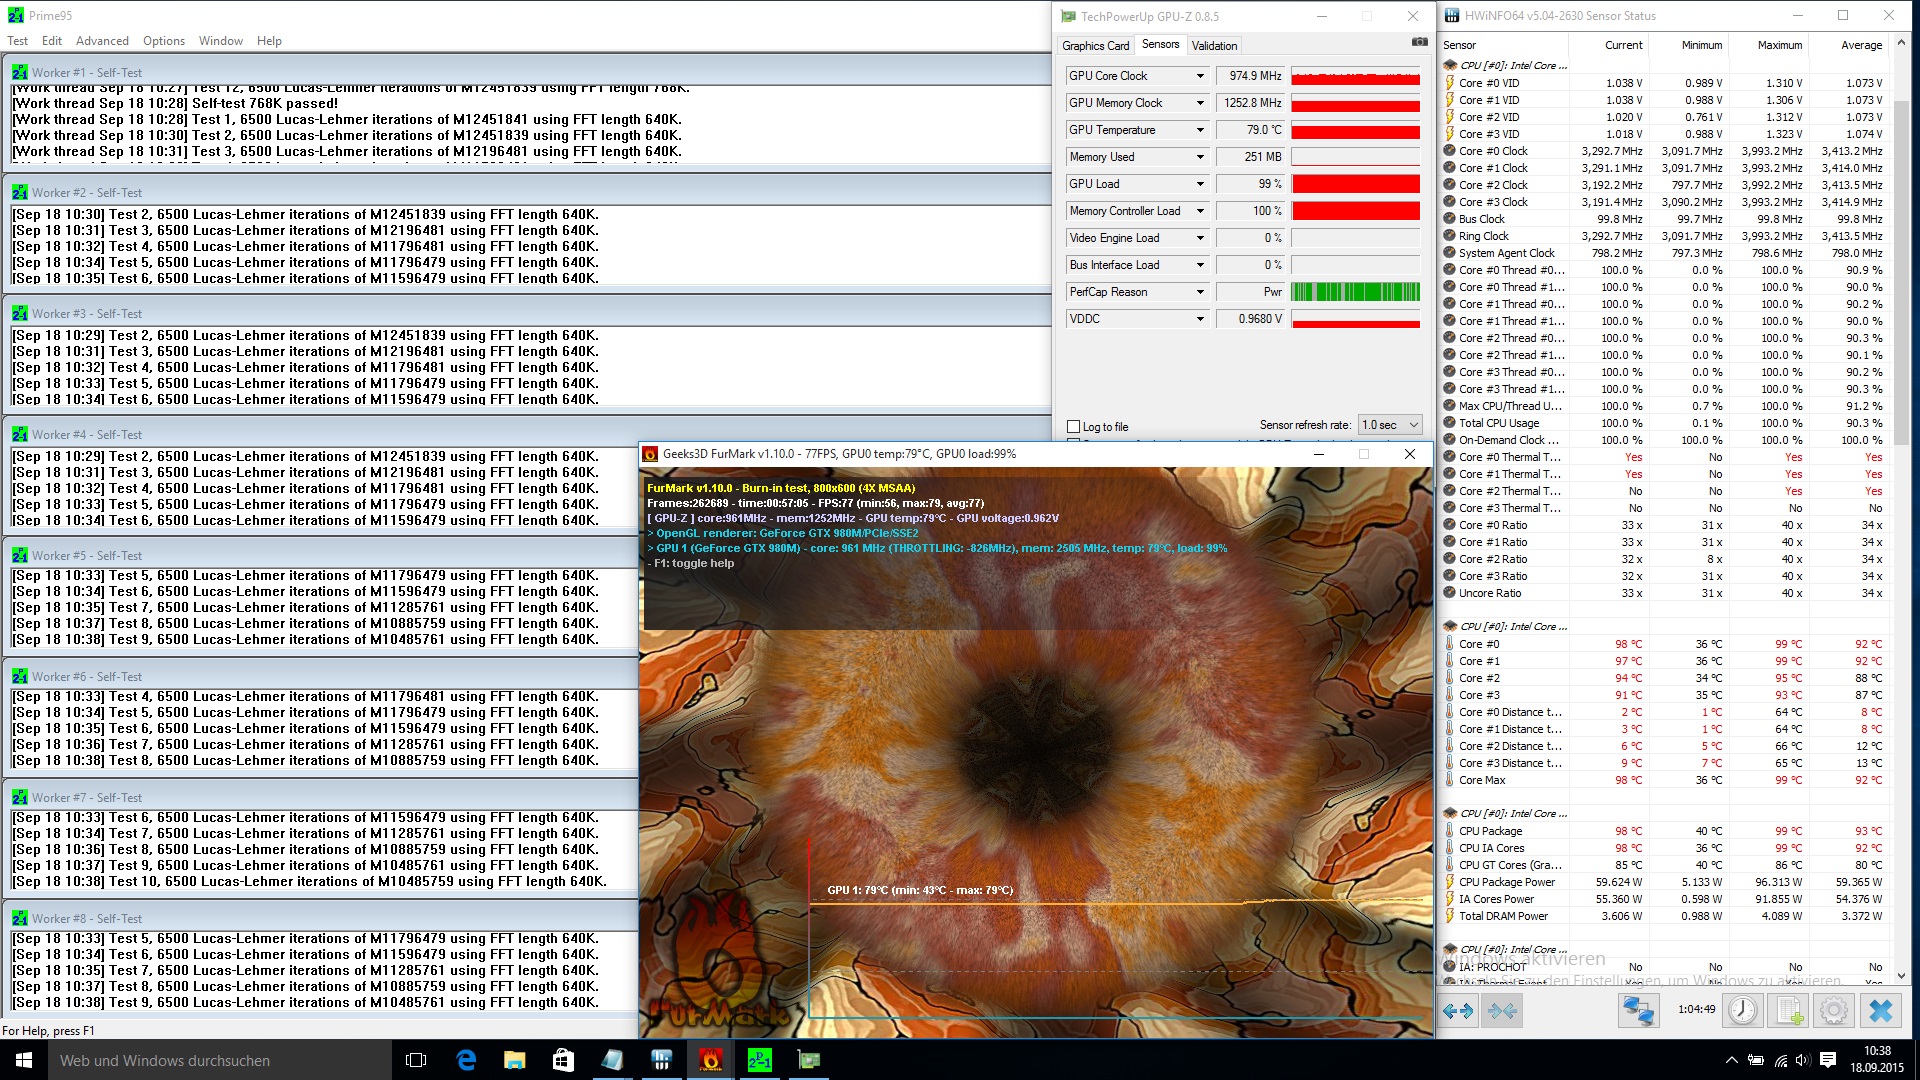Click HWiNFO64 title bar icon
The image size is (1920, 1080).
pos(1452,16)
